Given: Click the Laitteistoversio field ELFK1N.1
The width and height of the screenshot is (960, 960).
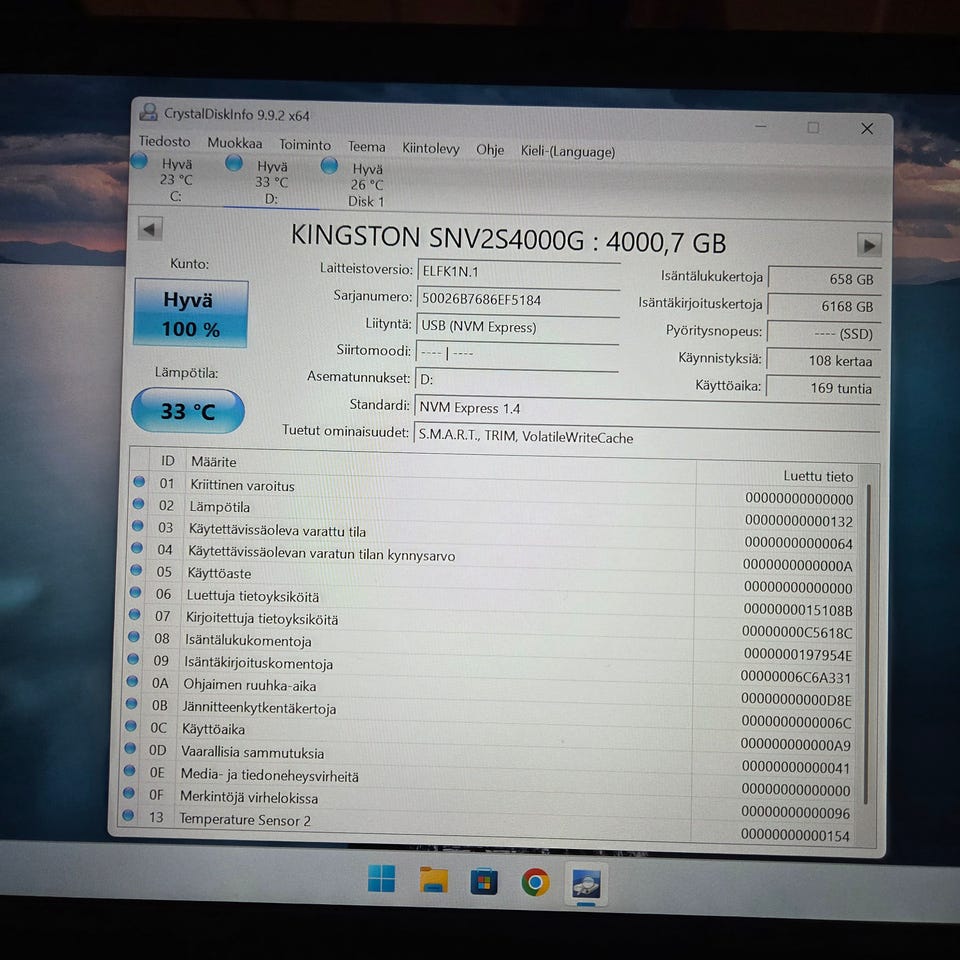Looking at the screenshot, I should click(519, 272).
